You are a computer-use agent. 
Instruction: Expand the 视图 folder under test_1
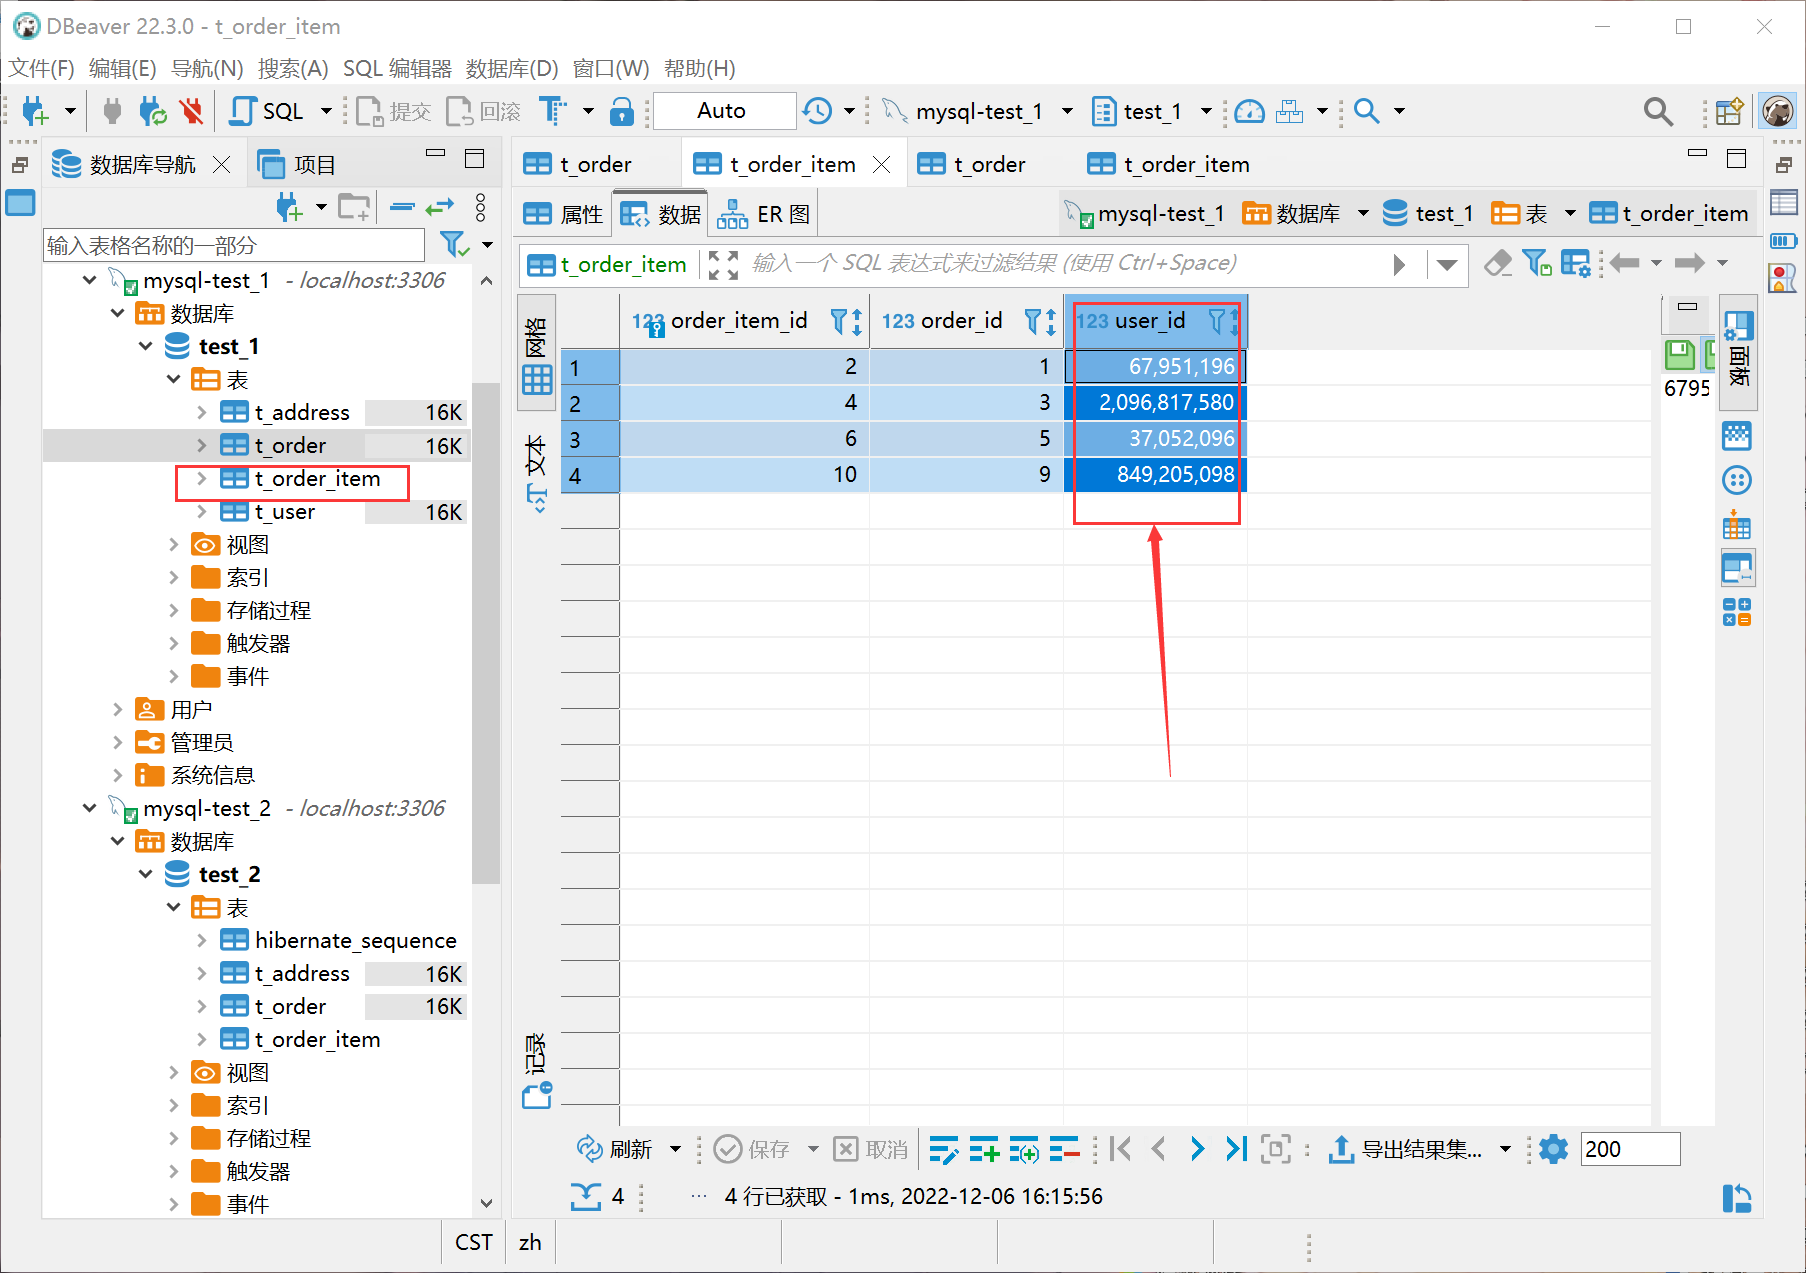pyautogui.click(x=174, y=544)
